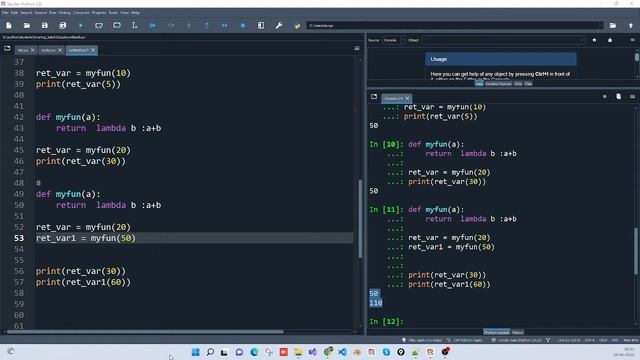Clear all variables in the console
This screenshot has width=640, height=360.
(618, 97)
